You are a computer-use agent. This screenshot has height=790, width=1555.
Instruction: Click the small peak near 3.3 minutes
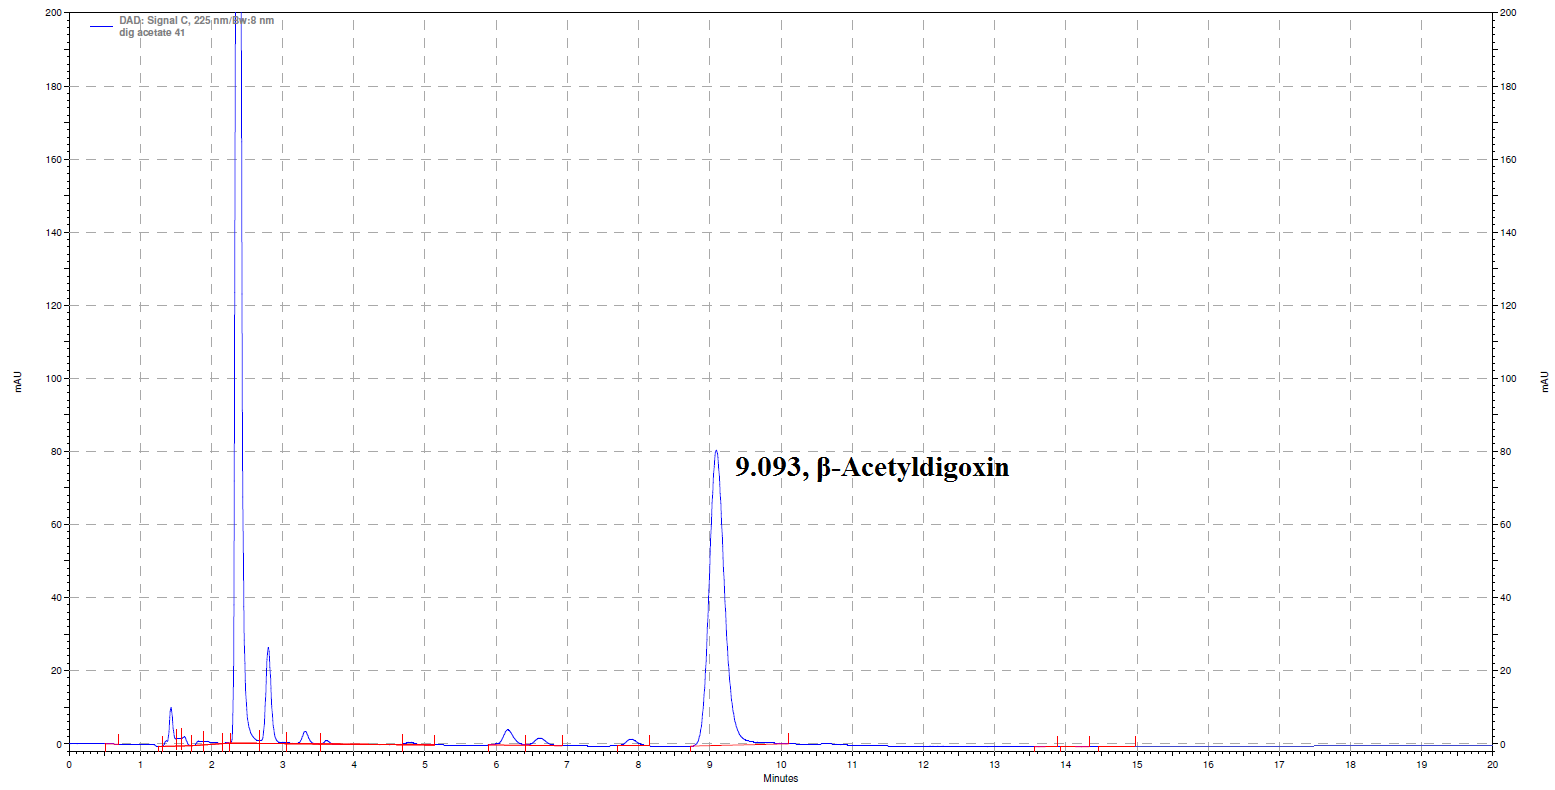pyautogui.click(x=305, y=732)
